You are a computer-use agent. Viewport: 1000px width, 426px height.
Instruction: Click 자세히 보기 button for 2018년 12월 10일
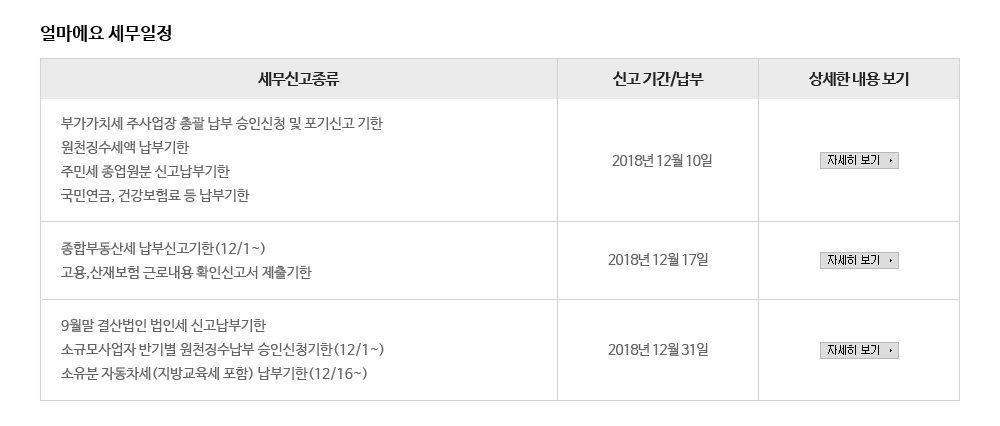click(x=859, y=161)
